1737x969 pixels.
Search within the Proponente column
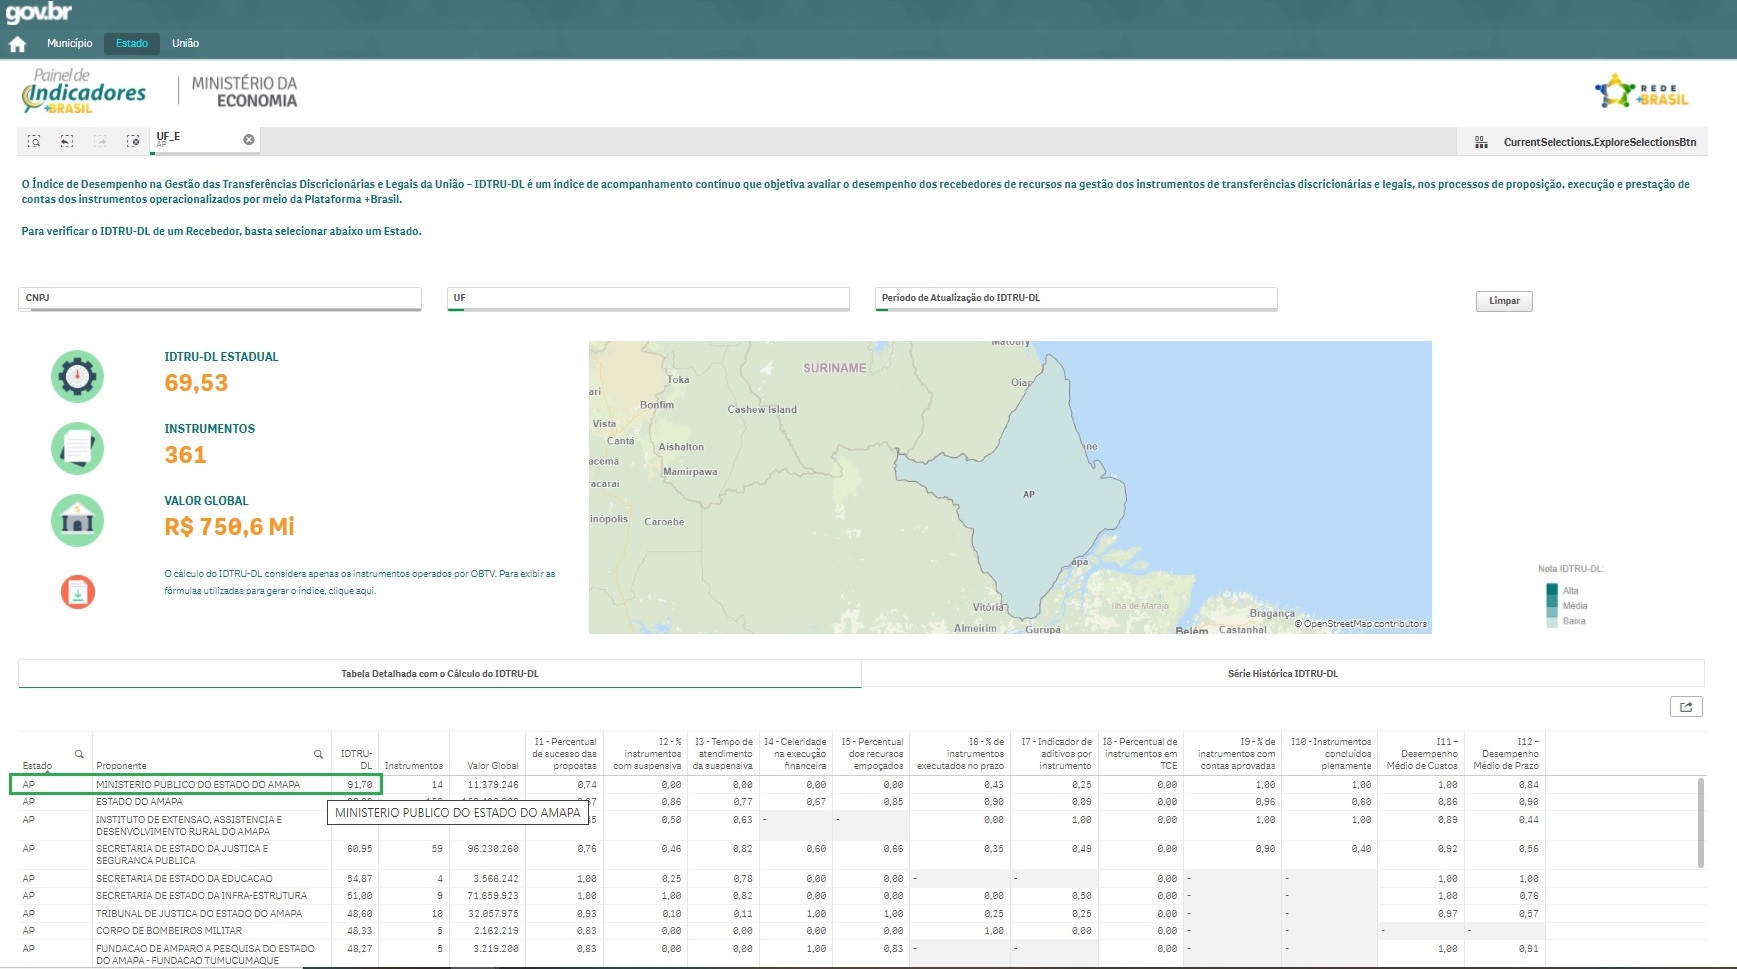pyautogui.click(x=318, y=754)
